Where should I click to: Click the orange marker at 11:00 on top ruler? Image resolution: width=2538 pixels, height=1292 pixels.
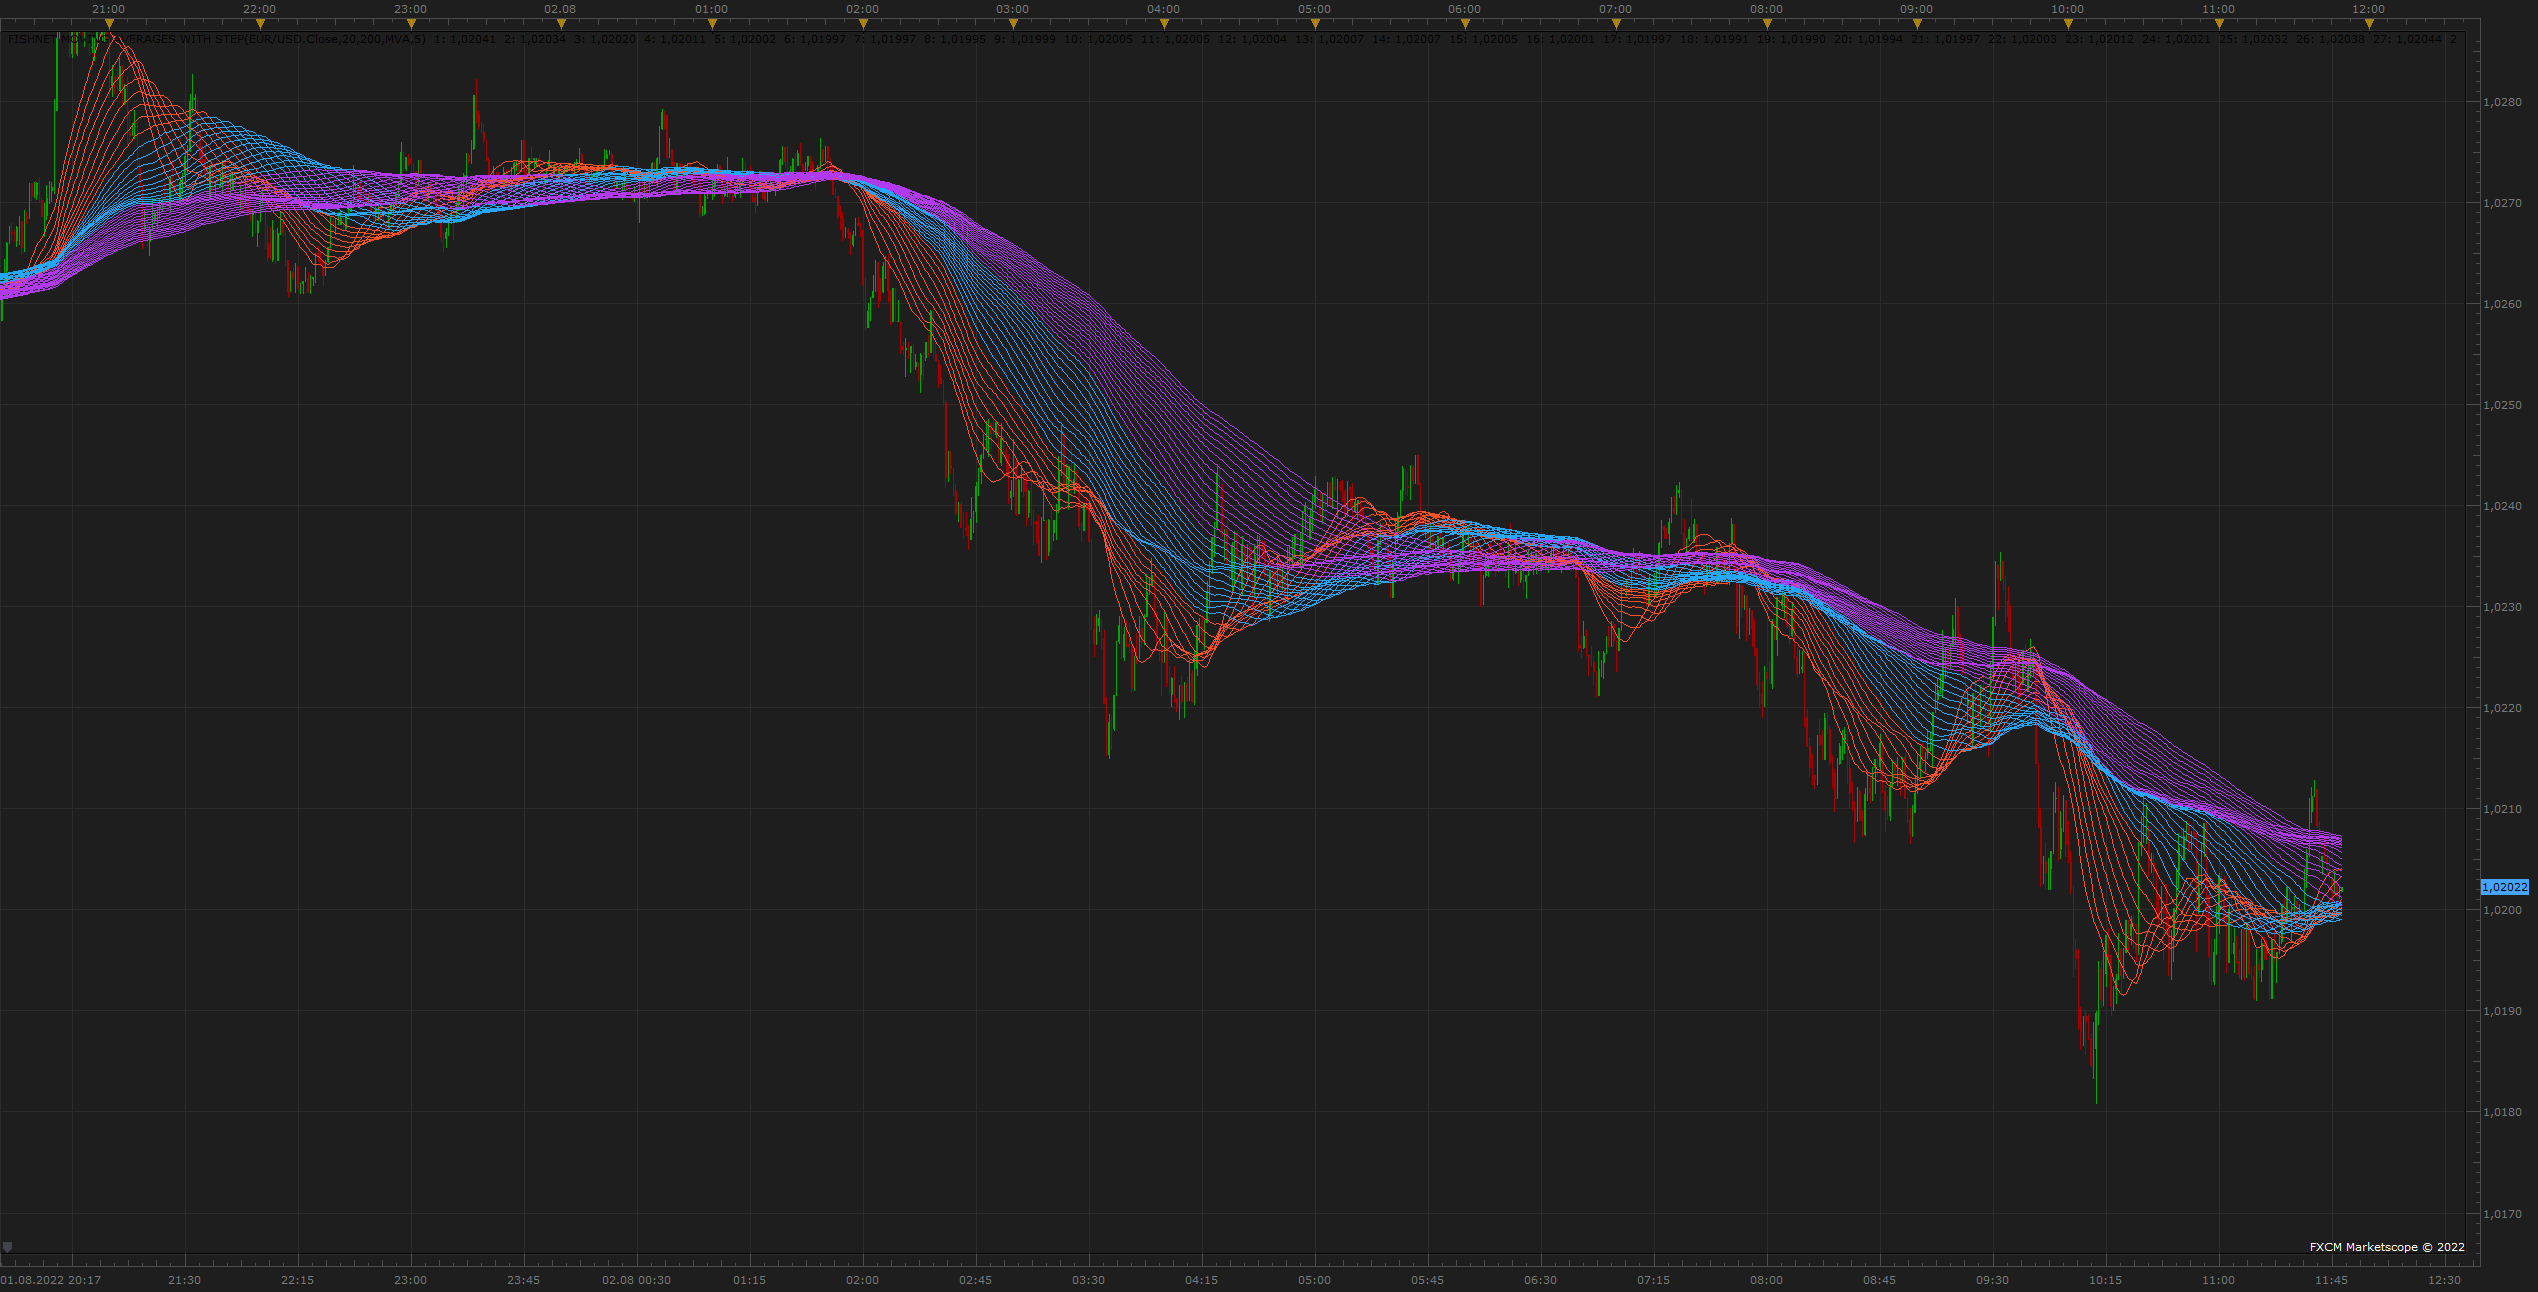click(2219, 23)
